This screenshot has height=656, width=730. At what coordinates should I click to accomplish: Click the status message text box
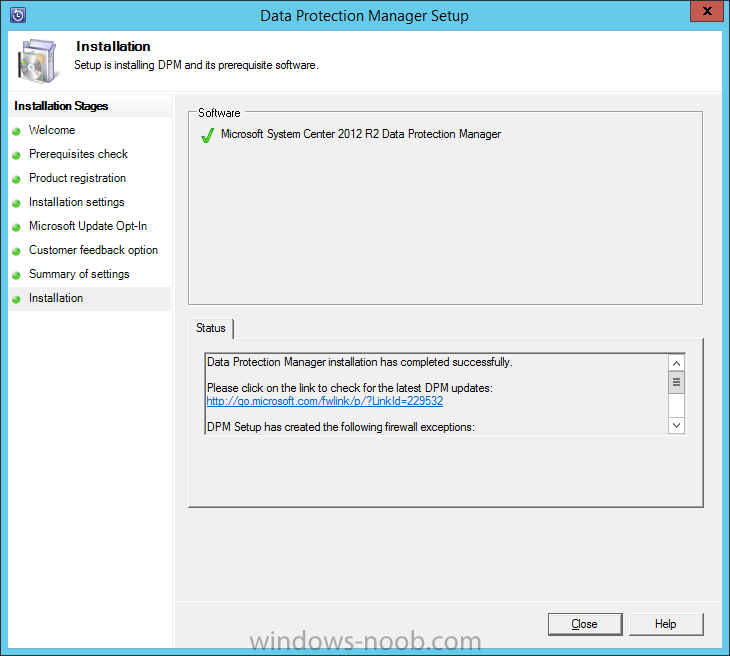tap(436, 394)
